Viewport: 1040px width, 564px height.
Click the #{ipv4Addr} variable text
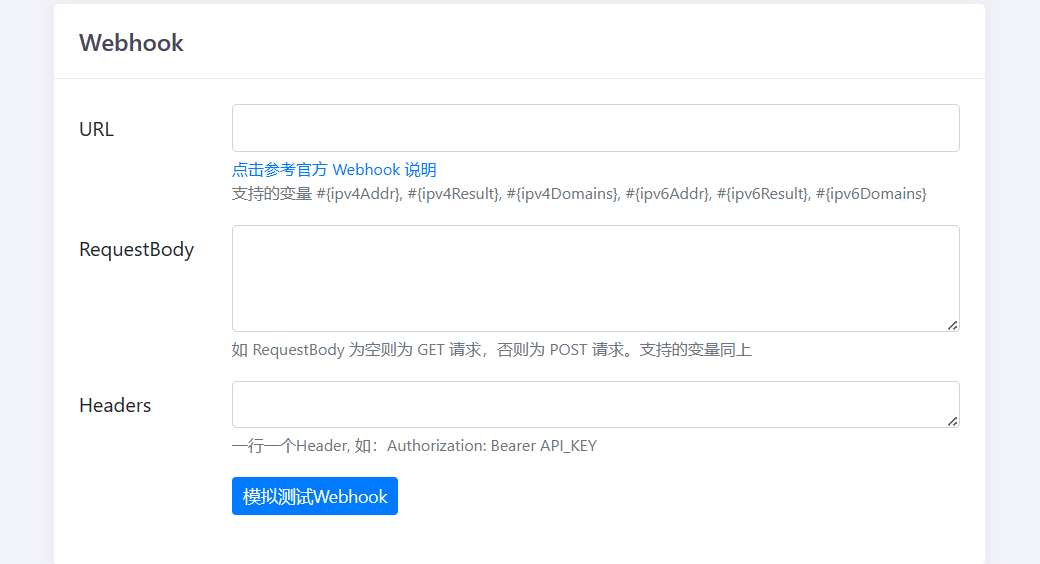click(x=358, y=194)
